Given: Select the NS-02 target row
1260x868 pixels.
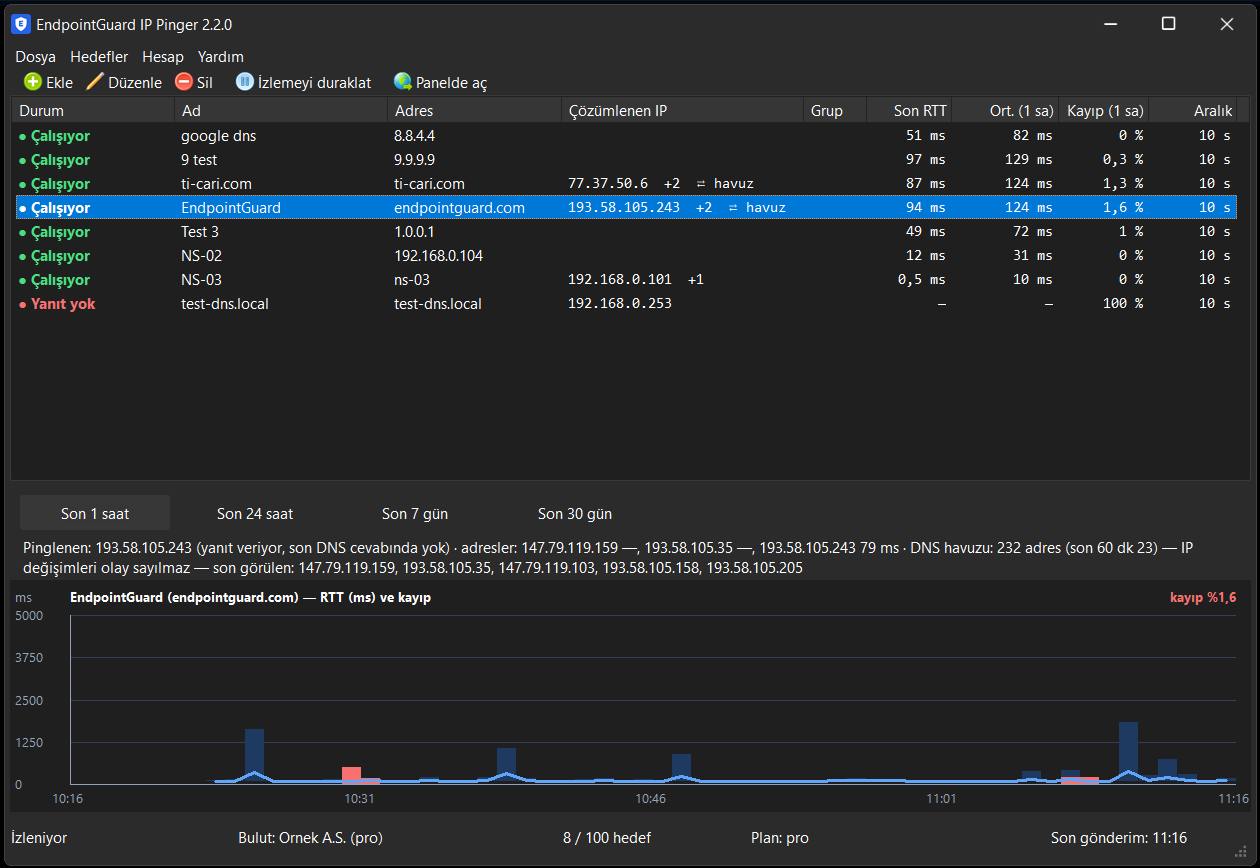Looking at the screenshot, I should (624, 255).
